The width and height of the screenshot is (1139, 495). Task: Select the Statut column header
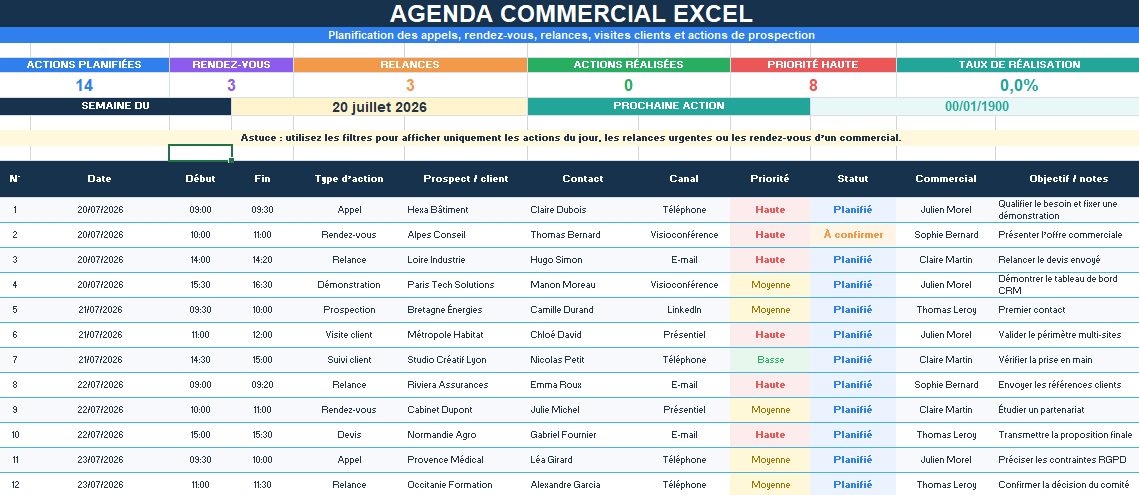(x=852, y=179)
